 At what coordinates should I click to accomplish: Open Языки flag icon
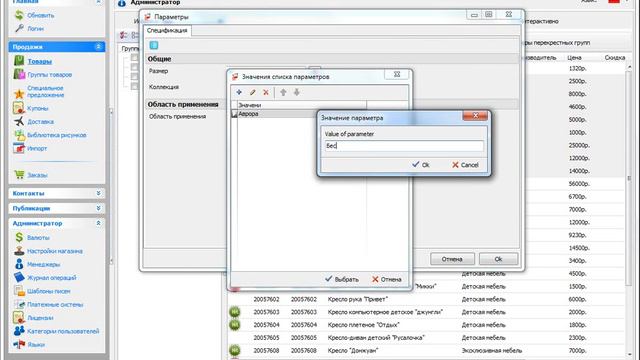click(x=19, y=344)
